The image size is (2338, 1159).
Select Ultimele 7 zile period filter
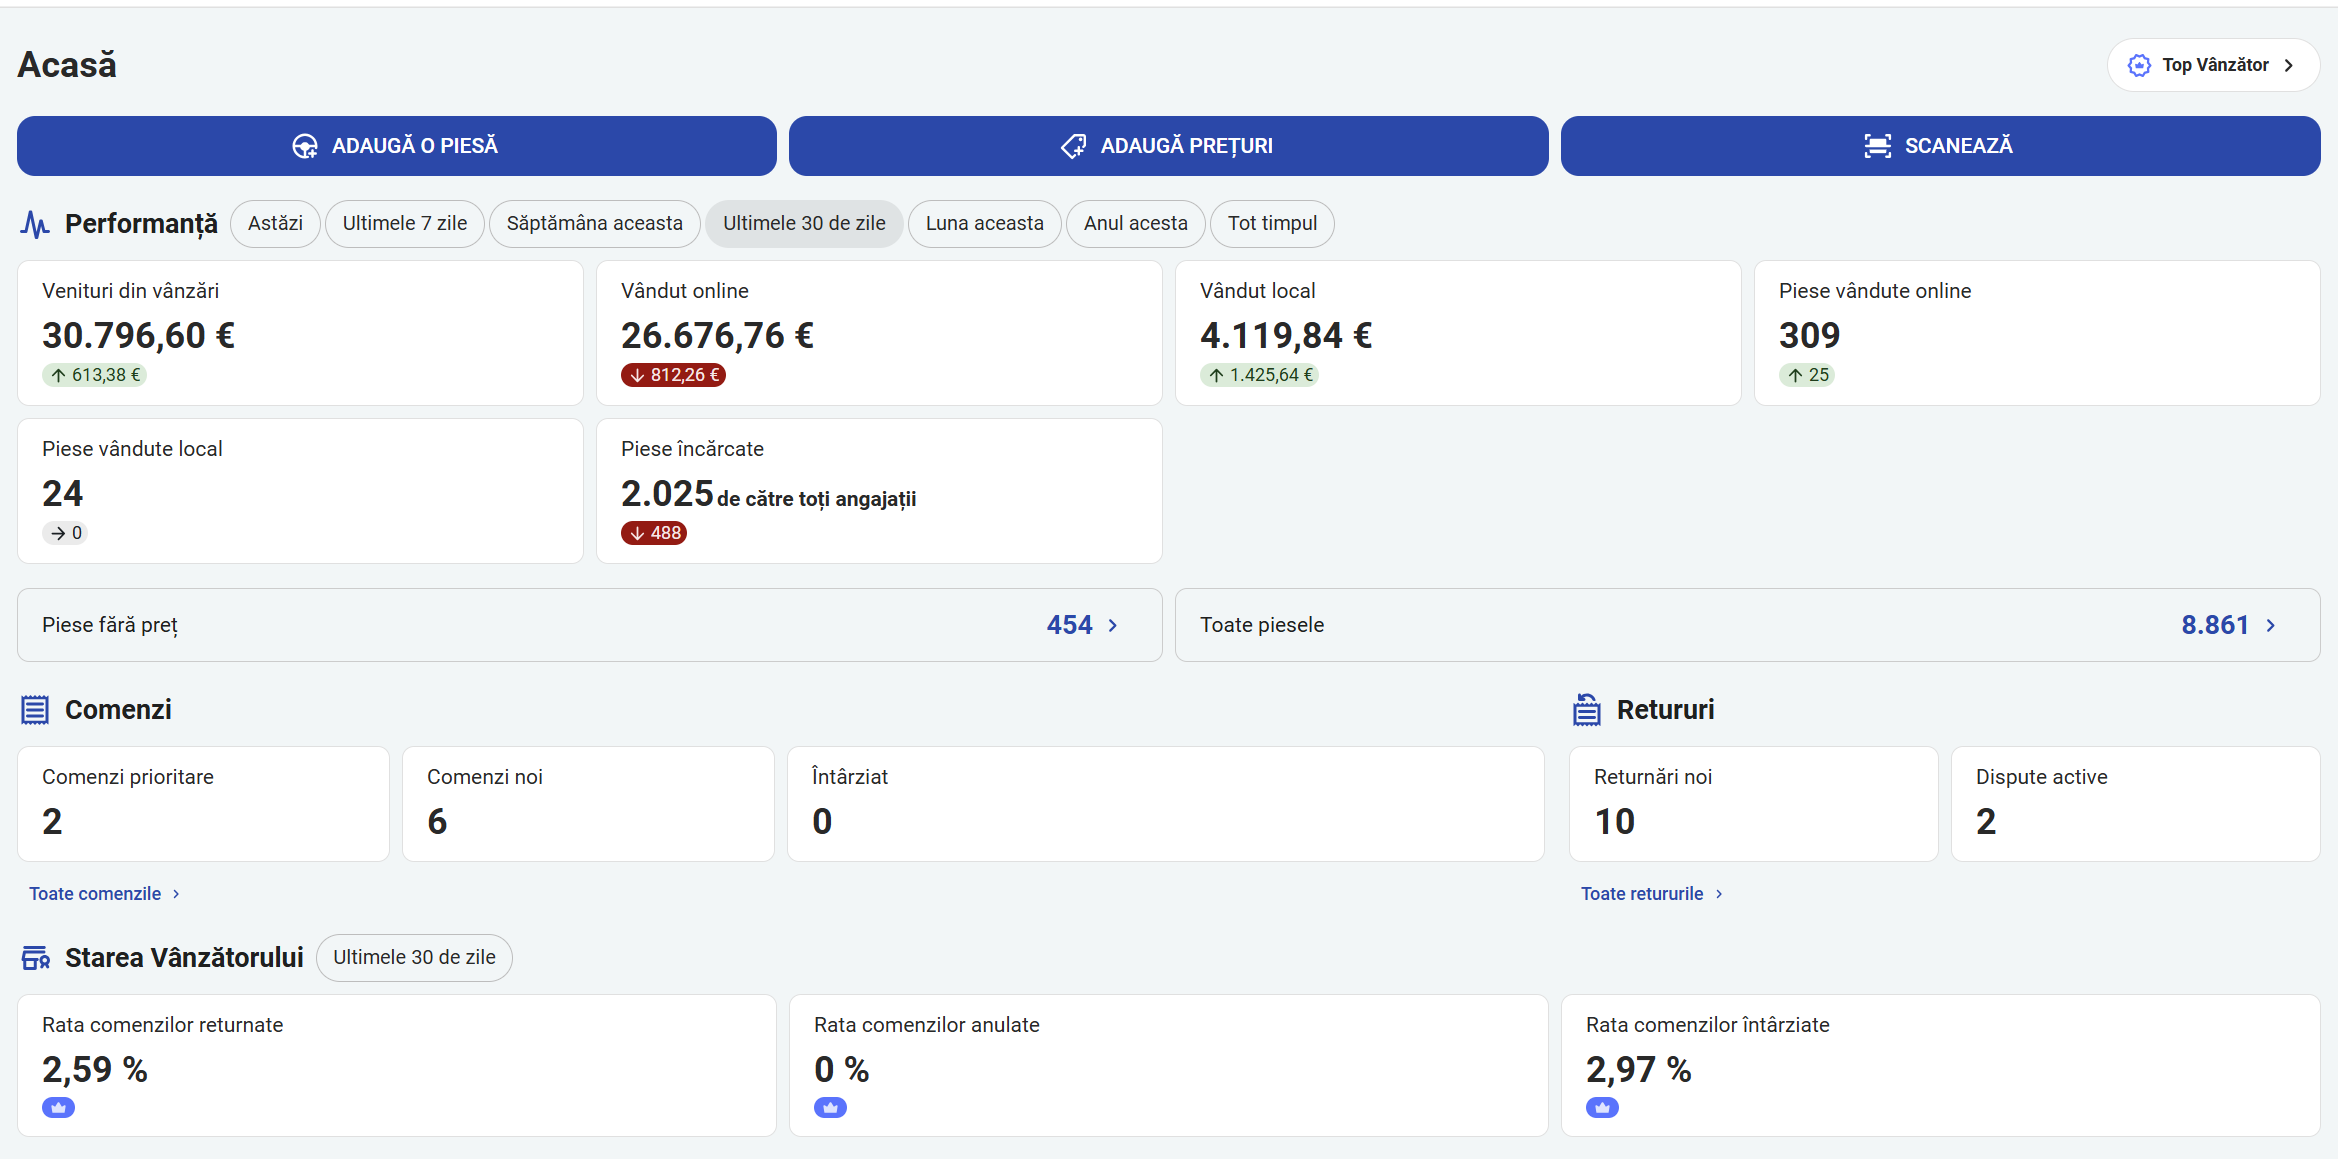[405, 224]
